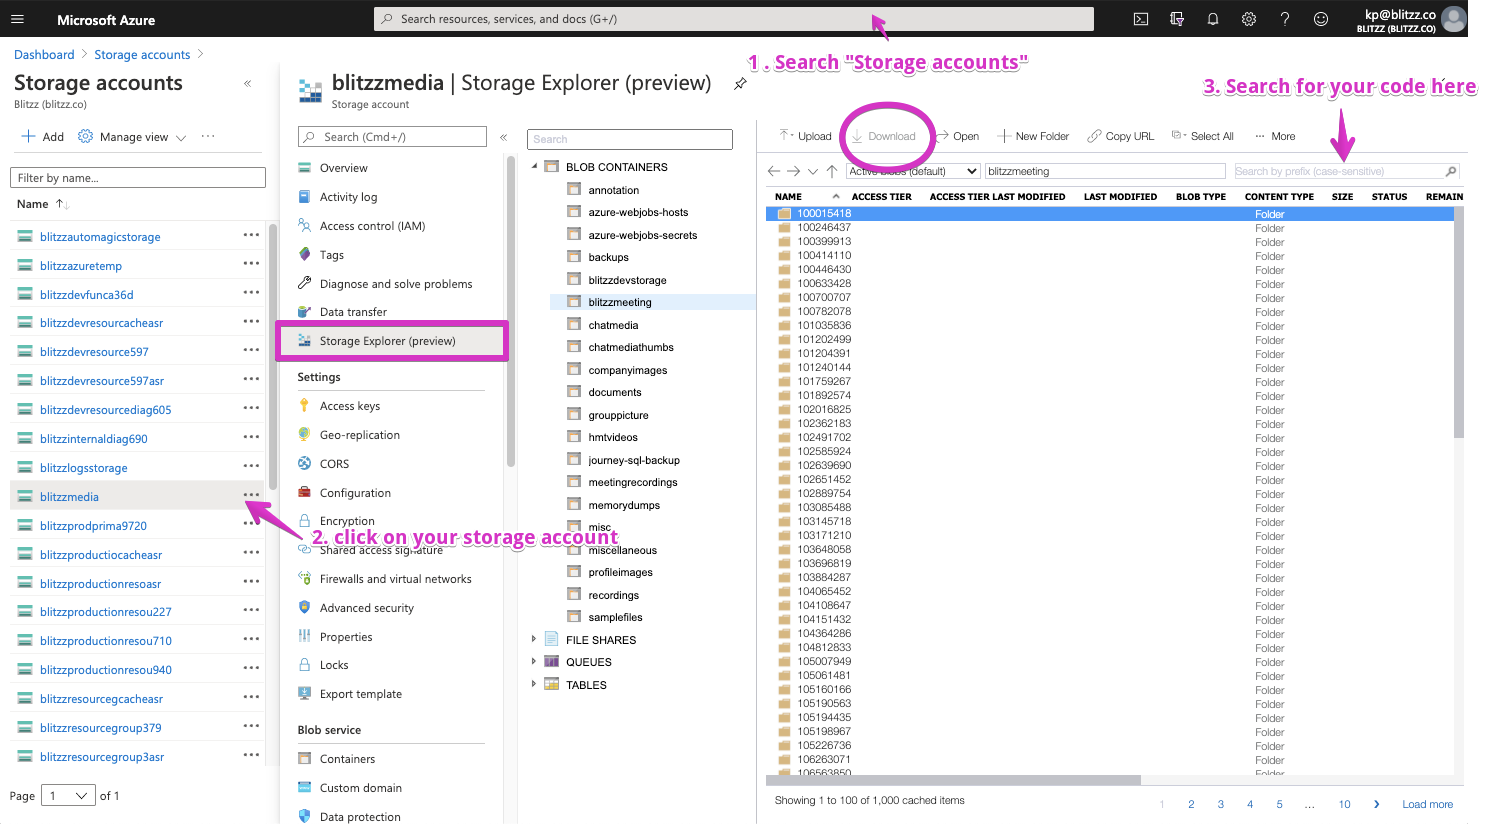Click Add storage account button

click(x=42, y=137)
